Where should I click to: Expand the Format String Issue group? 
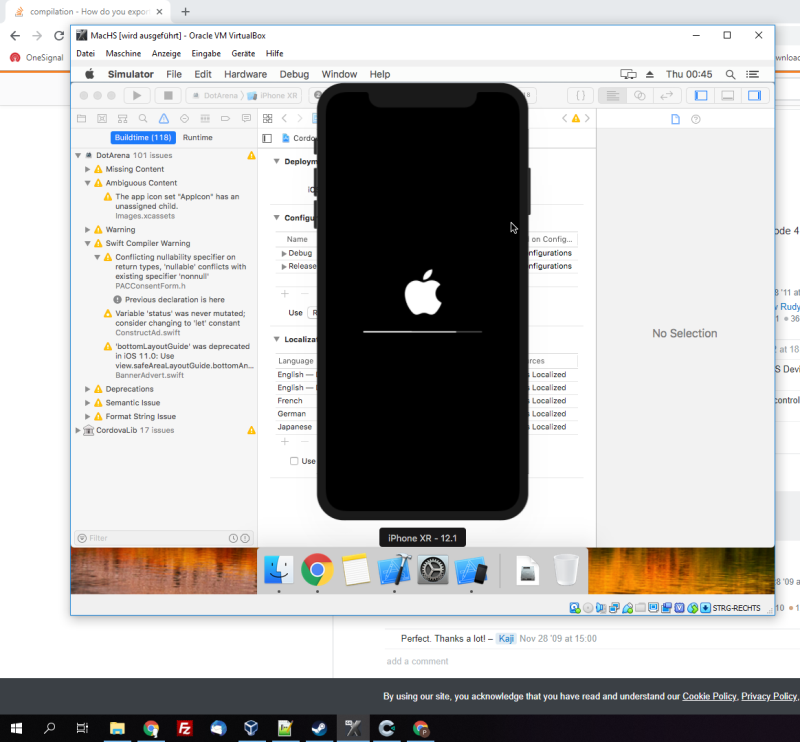87,416
